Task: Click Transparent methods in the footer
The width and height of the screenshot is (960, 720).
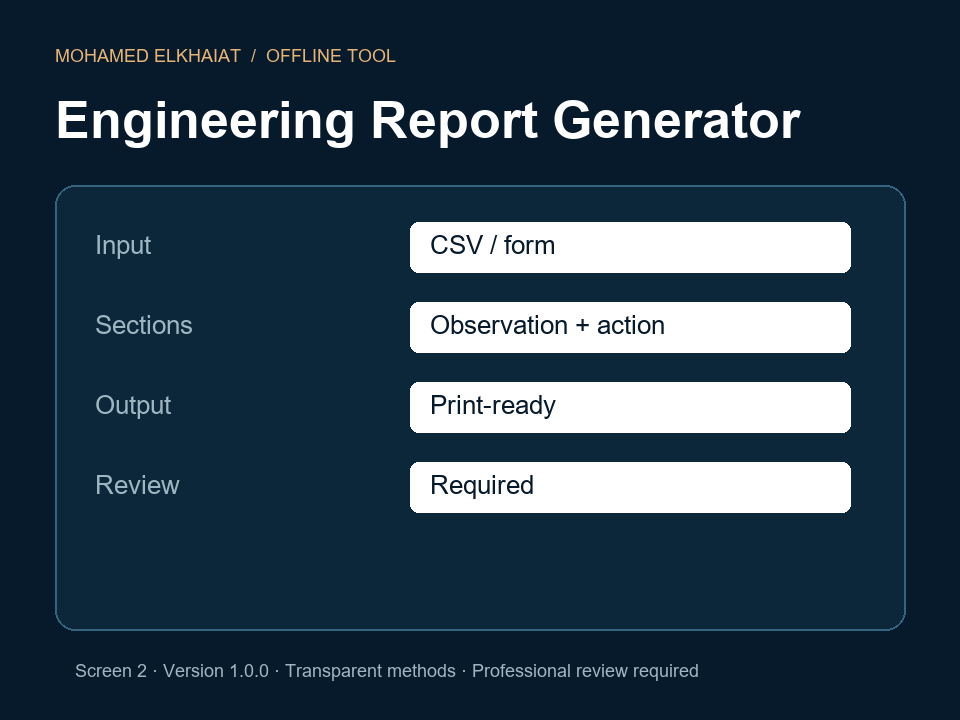Action: tap(370, 671)
